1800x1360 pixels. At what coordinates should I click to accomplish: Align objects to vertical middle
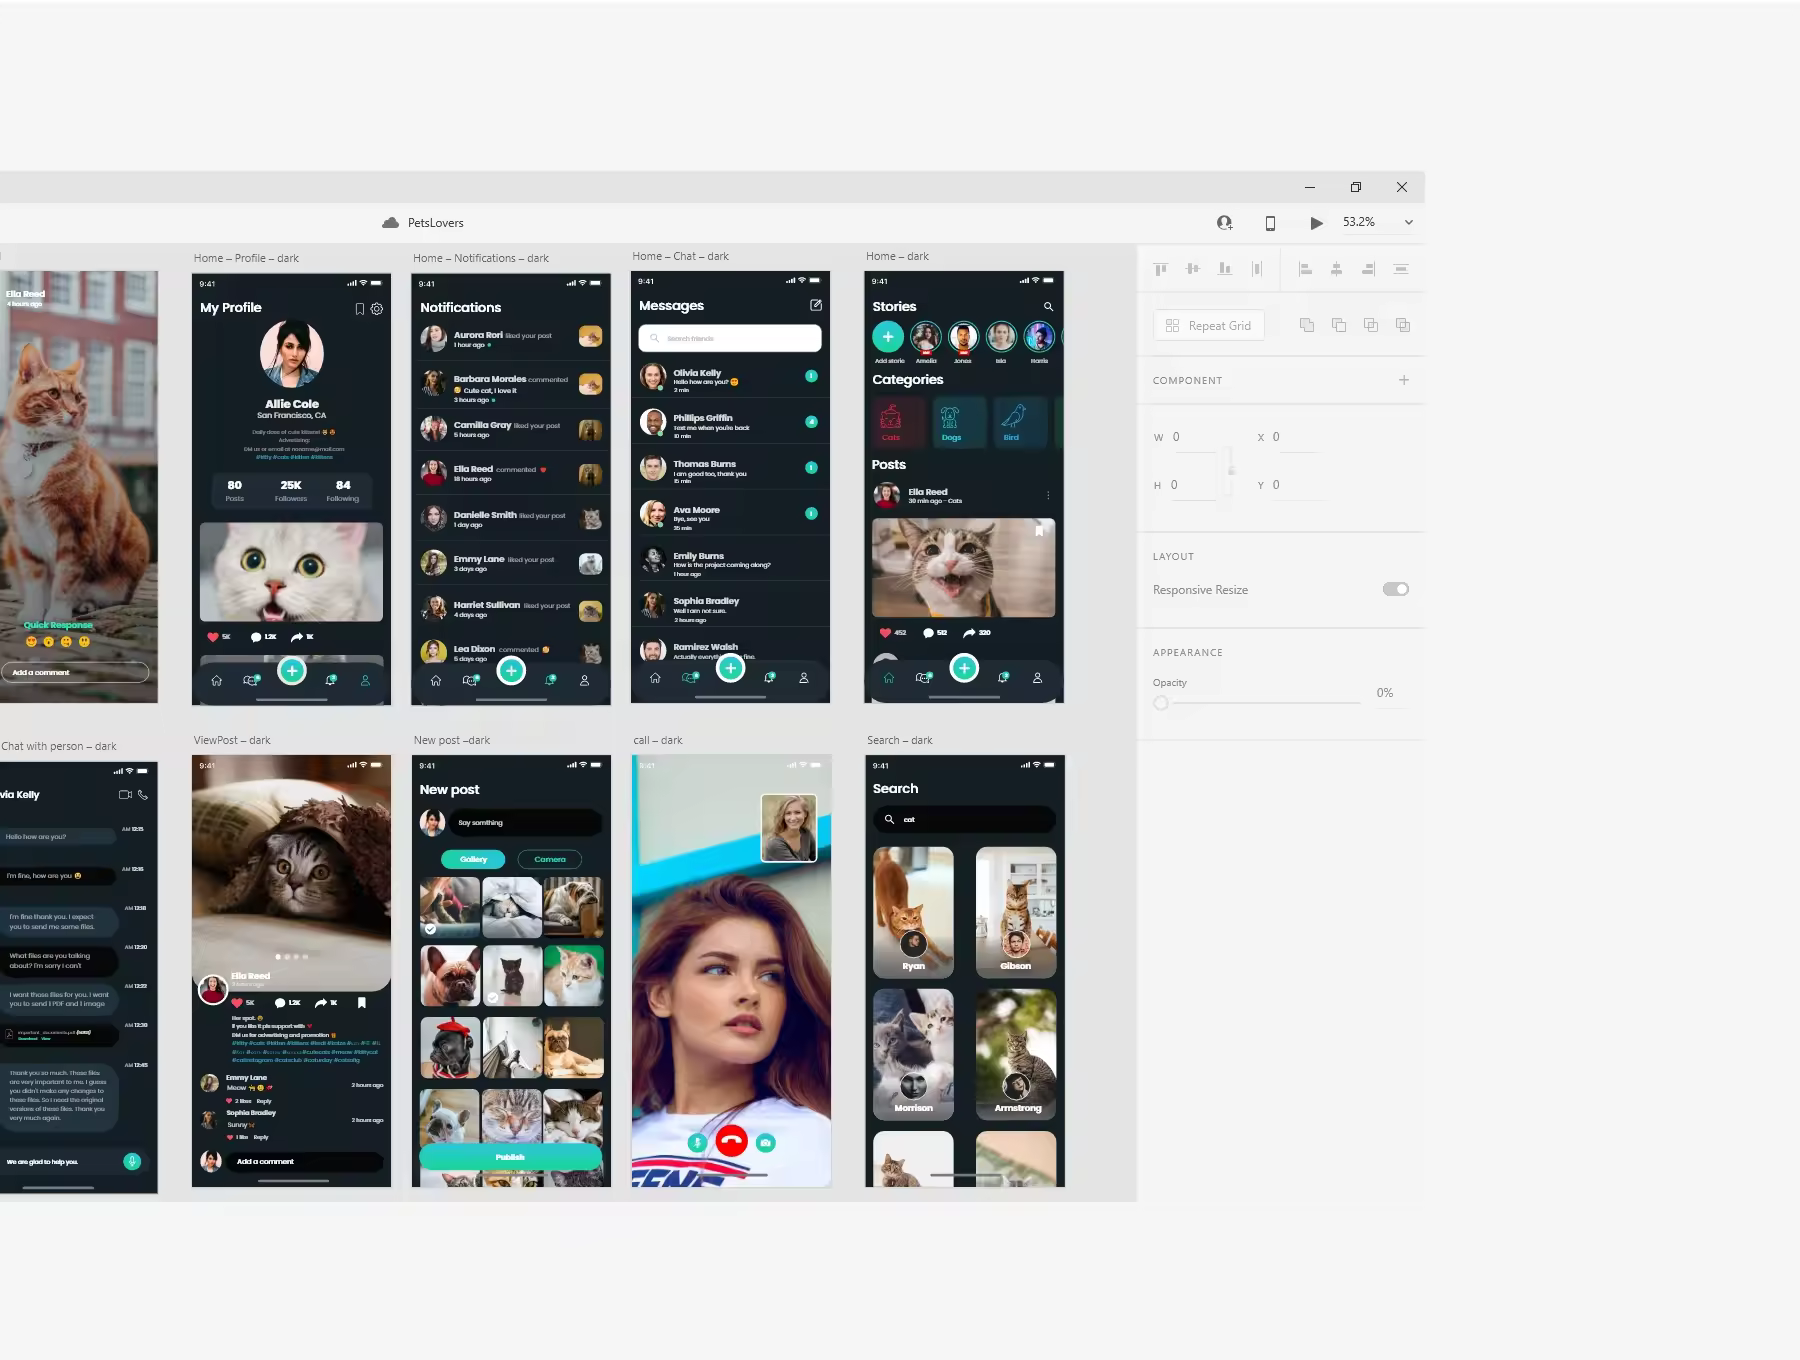click(x=1192, y=269)
